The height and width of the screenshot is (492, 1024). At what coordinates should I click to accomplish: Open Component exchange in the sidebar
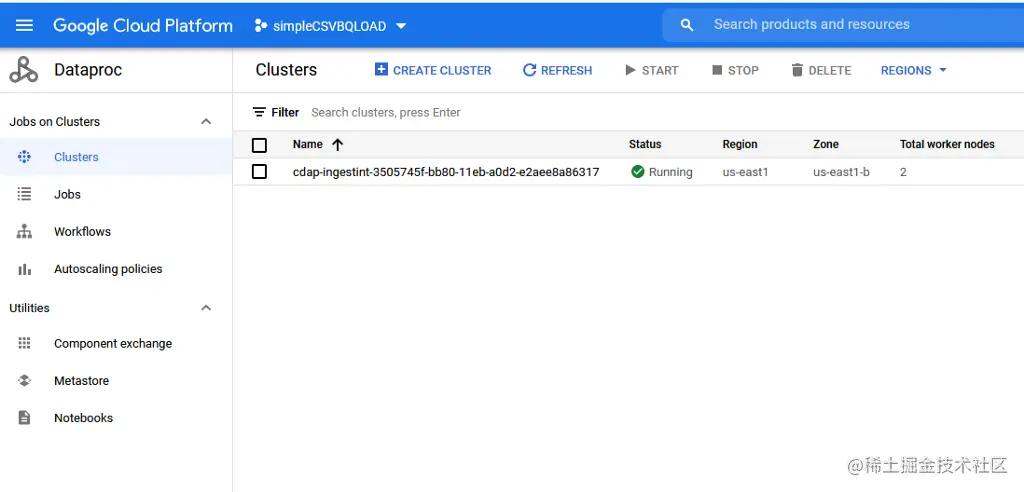pos(113,344)
